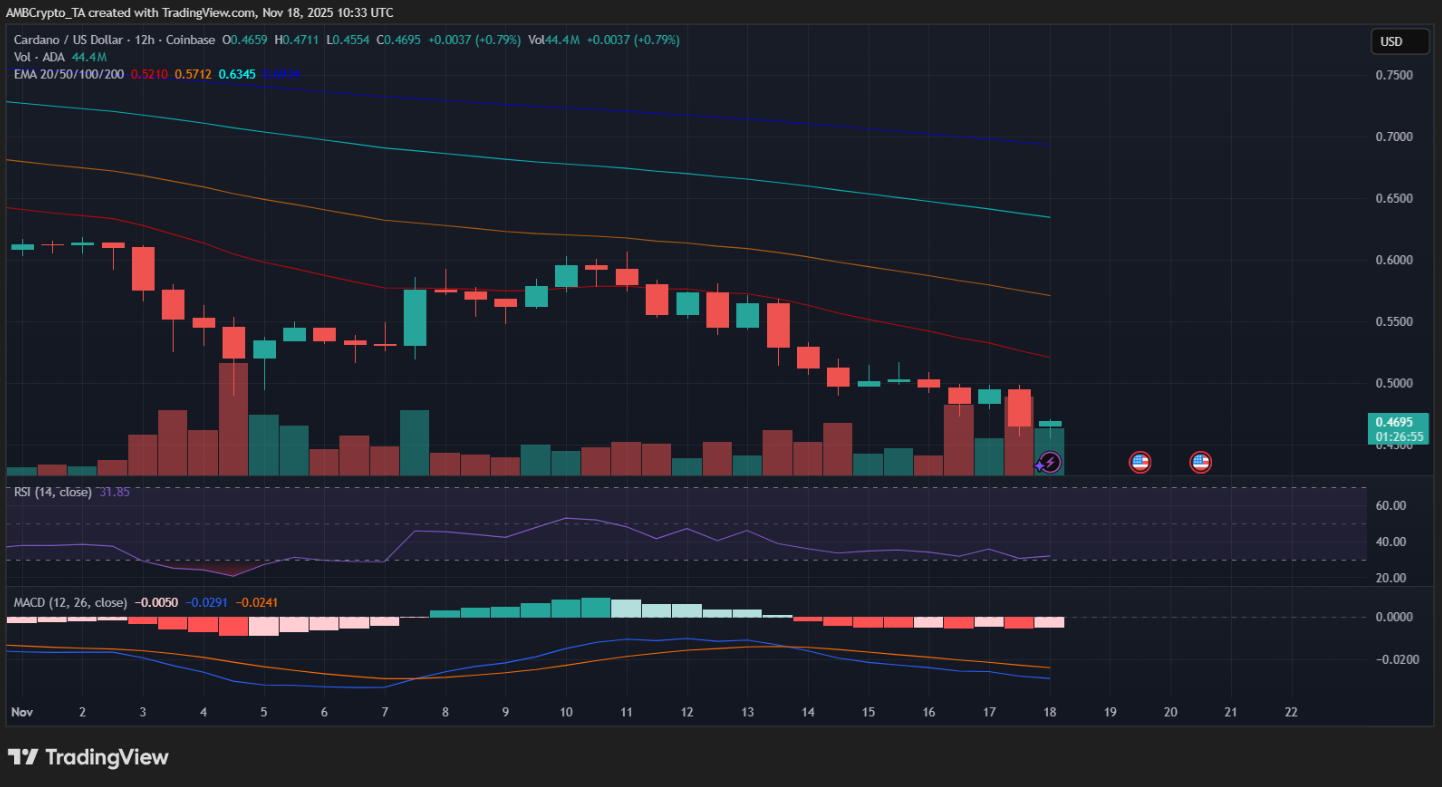Click the purple lightning event icon

point(1049,462)
